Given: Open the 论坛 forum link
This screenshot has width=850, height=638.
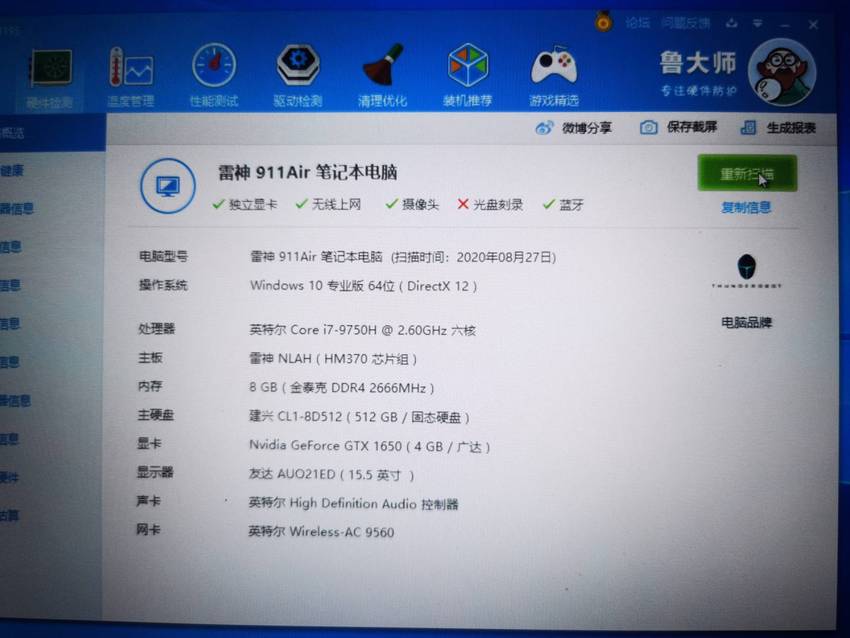Looking at the screenshot, I should pos(638,23).
